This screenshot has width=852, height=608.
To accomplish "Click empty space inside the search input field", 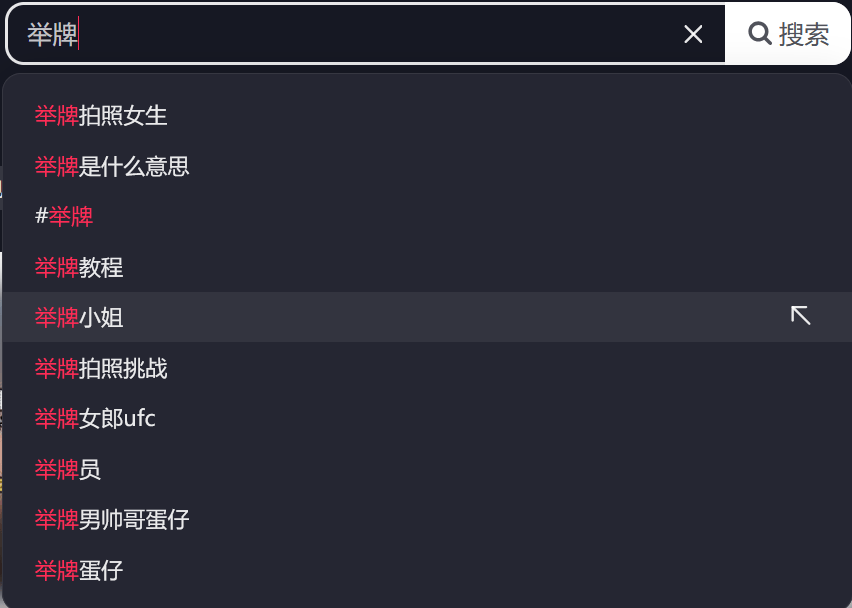I will pos(380,35).
